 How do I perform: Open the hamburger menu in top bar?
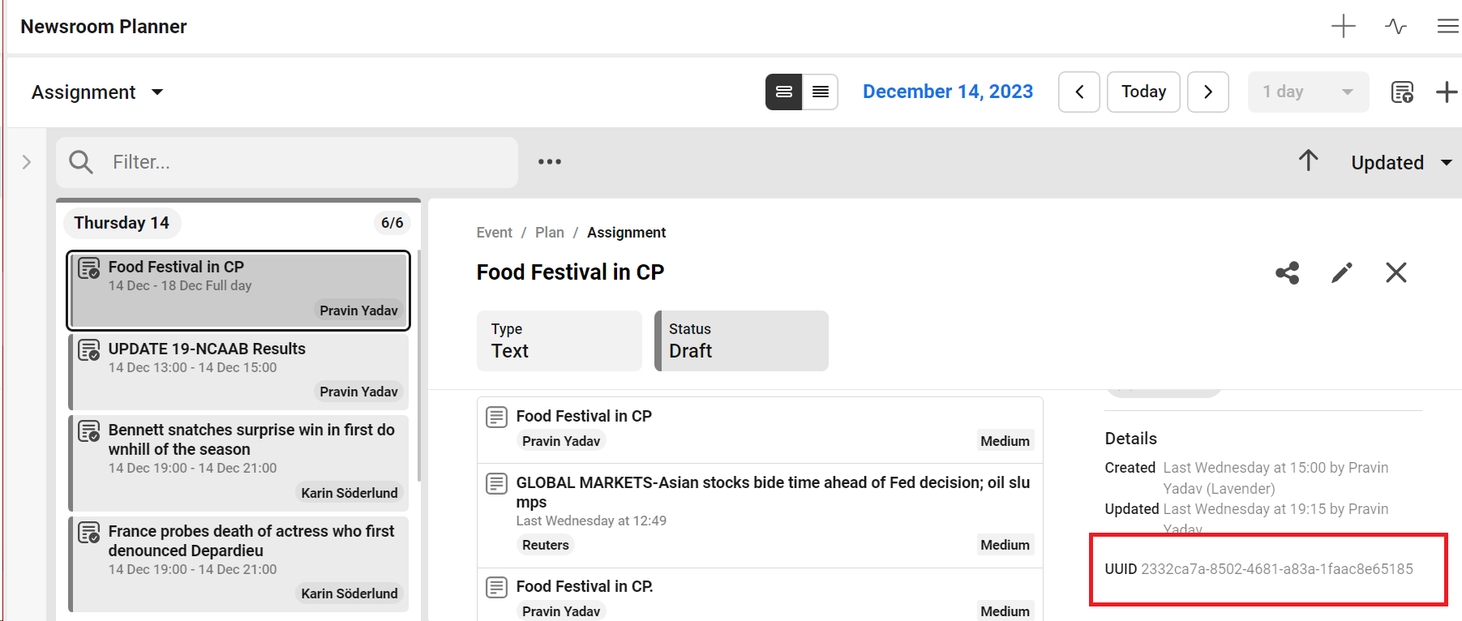click(x=1447, y=27)
